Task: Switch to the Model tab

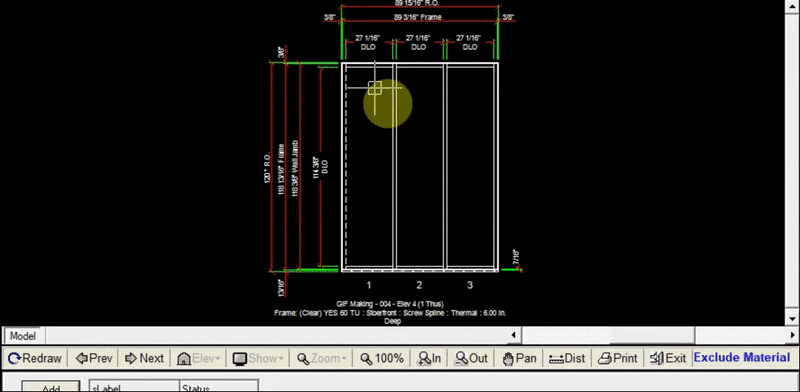Action: (x=23, y=336)
